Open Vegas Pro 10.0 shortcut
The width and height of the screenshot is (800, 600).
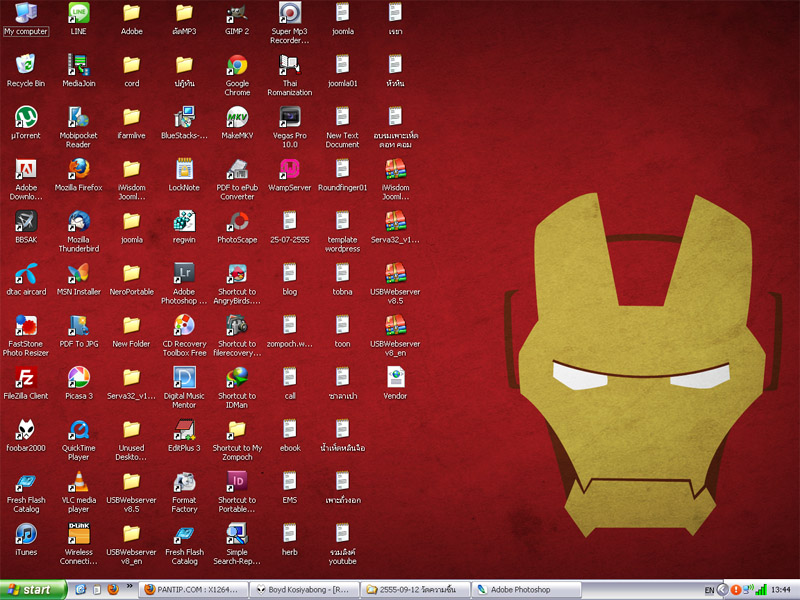290,128
